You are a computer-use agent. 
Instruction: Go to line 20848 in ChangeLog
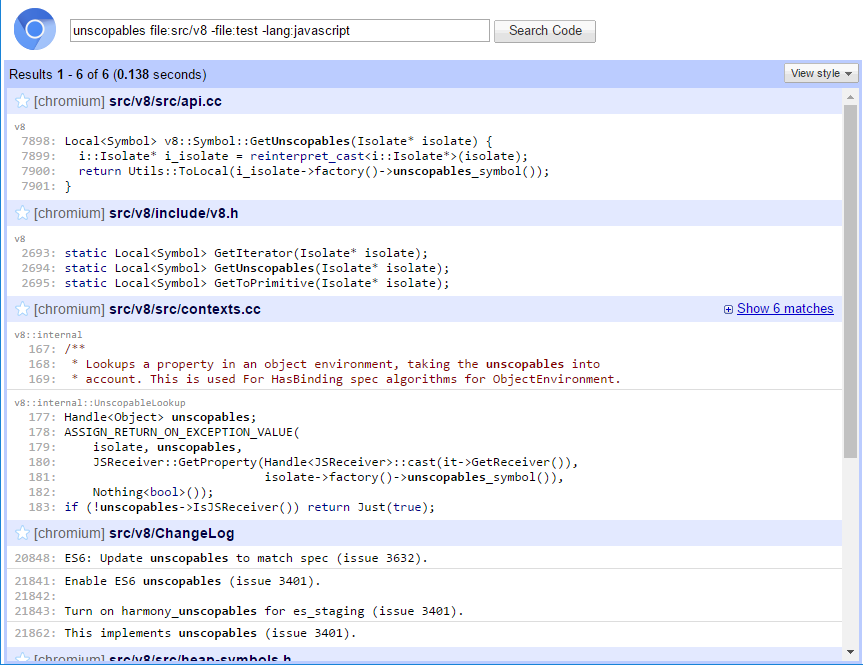point(35,558)
